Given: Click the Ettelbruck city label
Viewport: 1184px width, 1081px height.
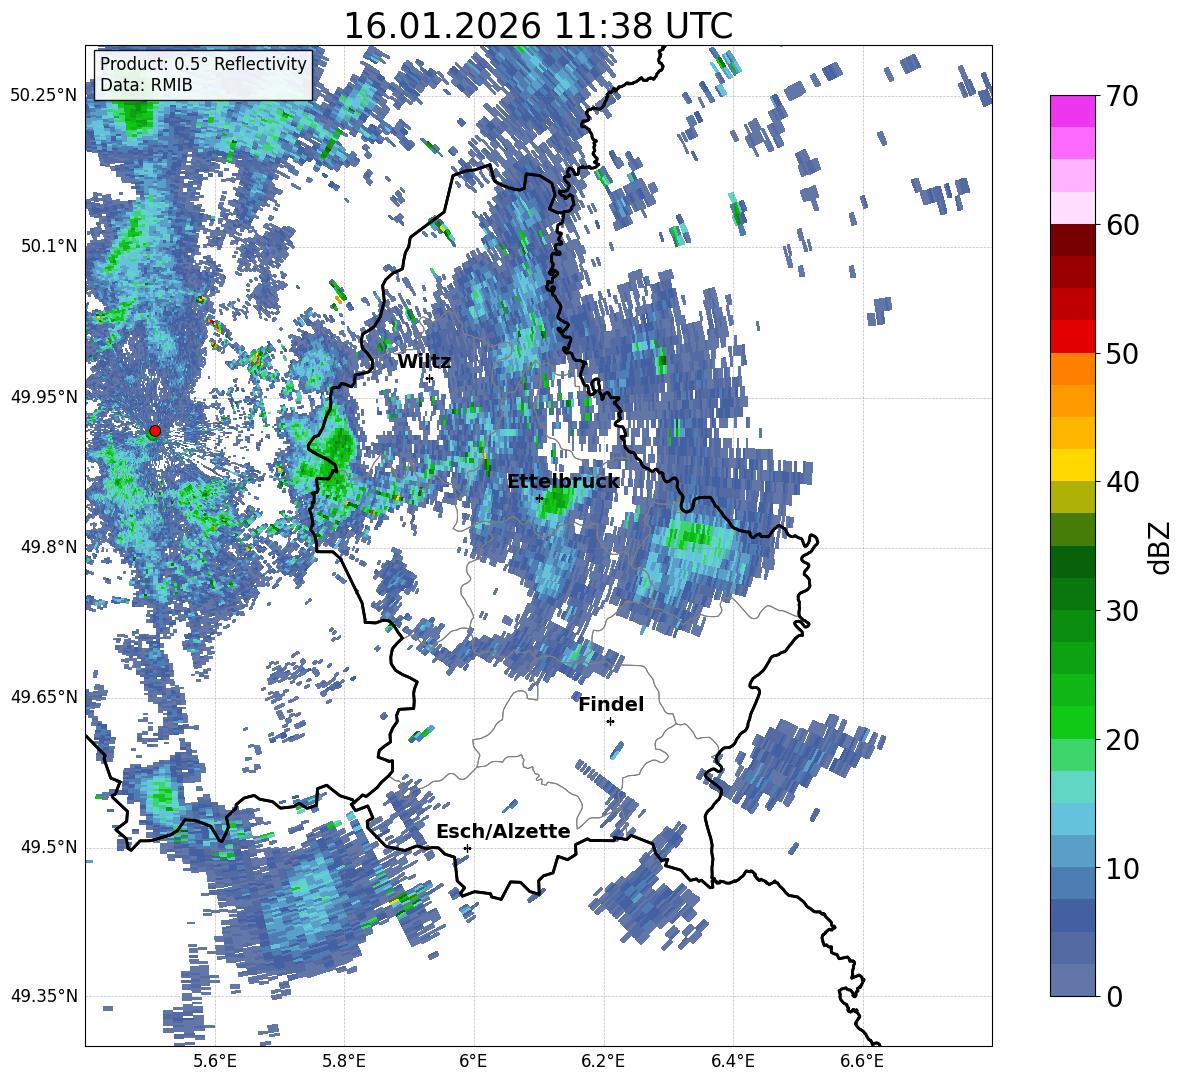Looking at the screenshot, I should tap(563, 482).
